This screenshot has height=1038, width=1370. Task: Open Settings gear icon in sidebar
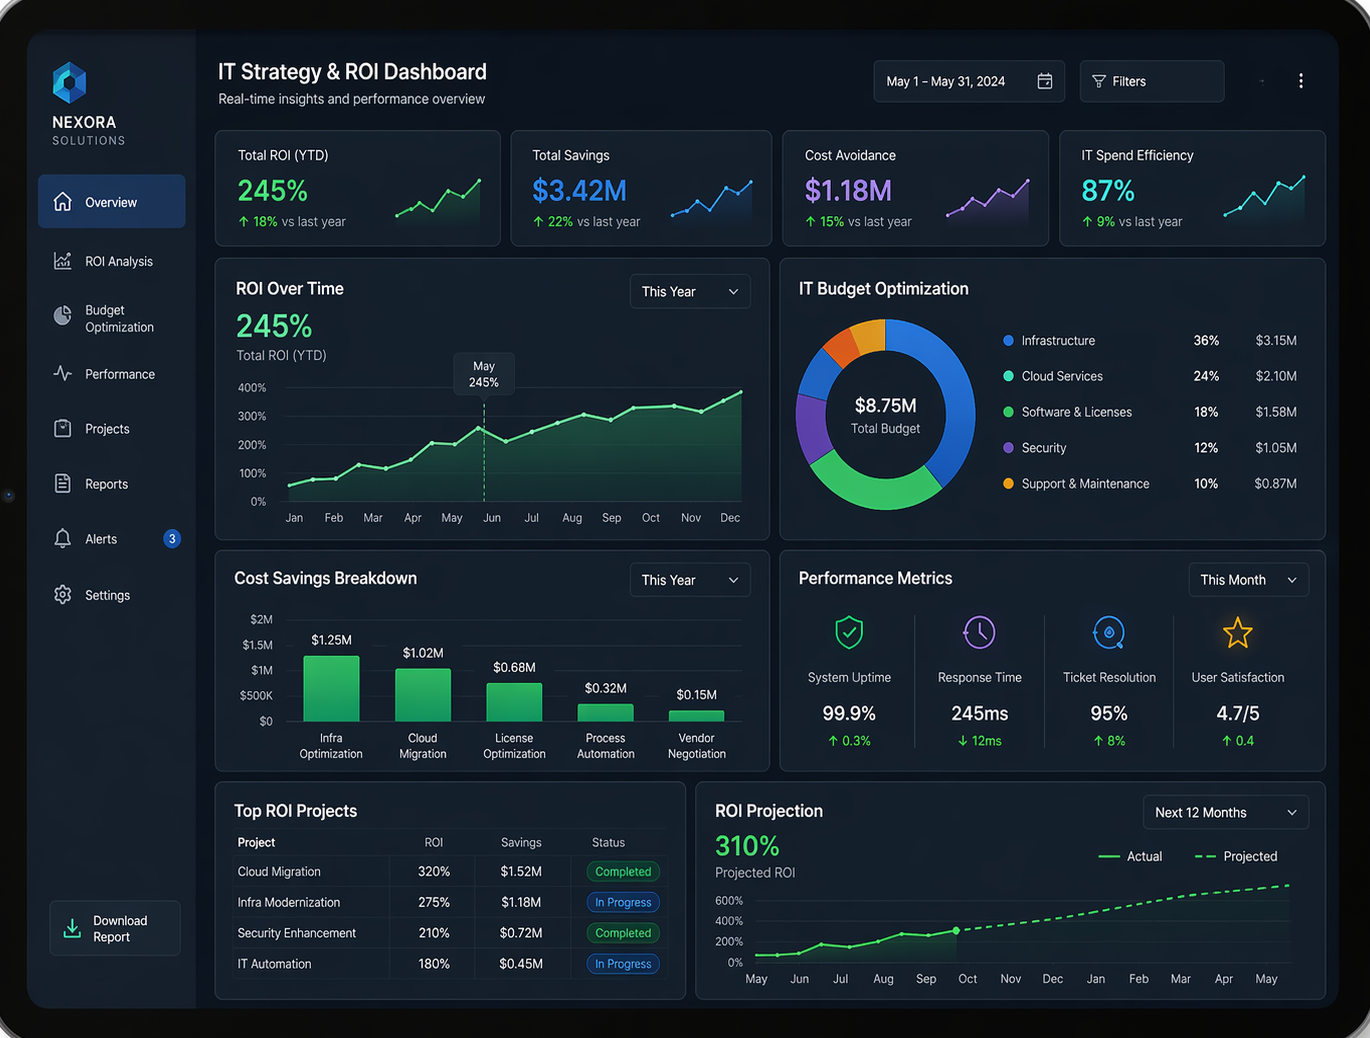pyautogui.click(x=63, y=595)
